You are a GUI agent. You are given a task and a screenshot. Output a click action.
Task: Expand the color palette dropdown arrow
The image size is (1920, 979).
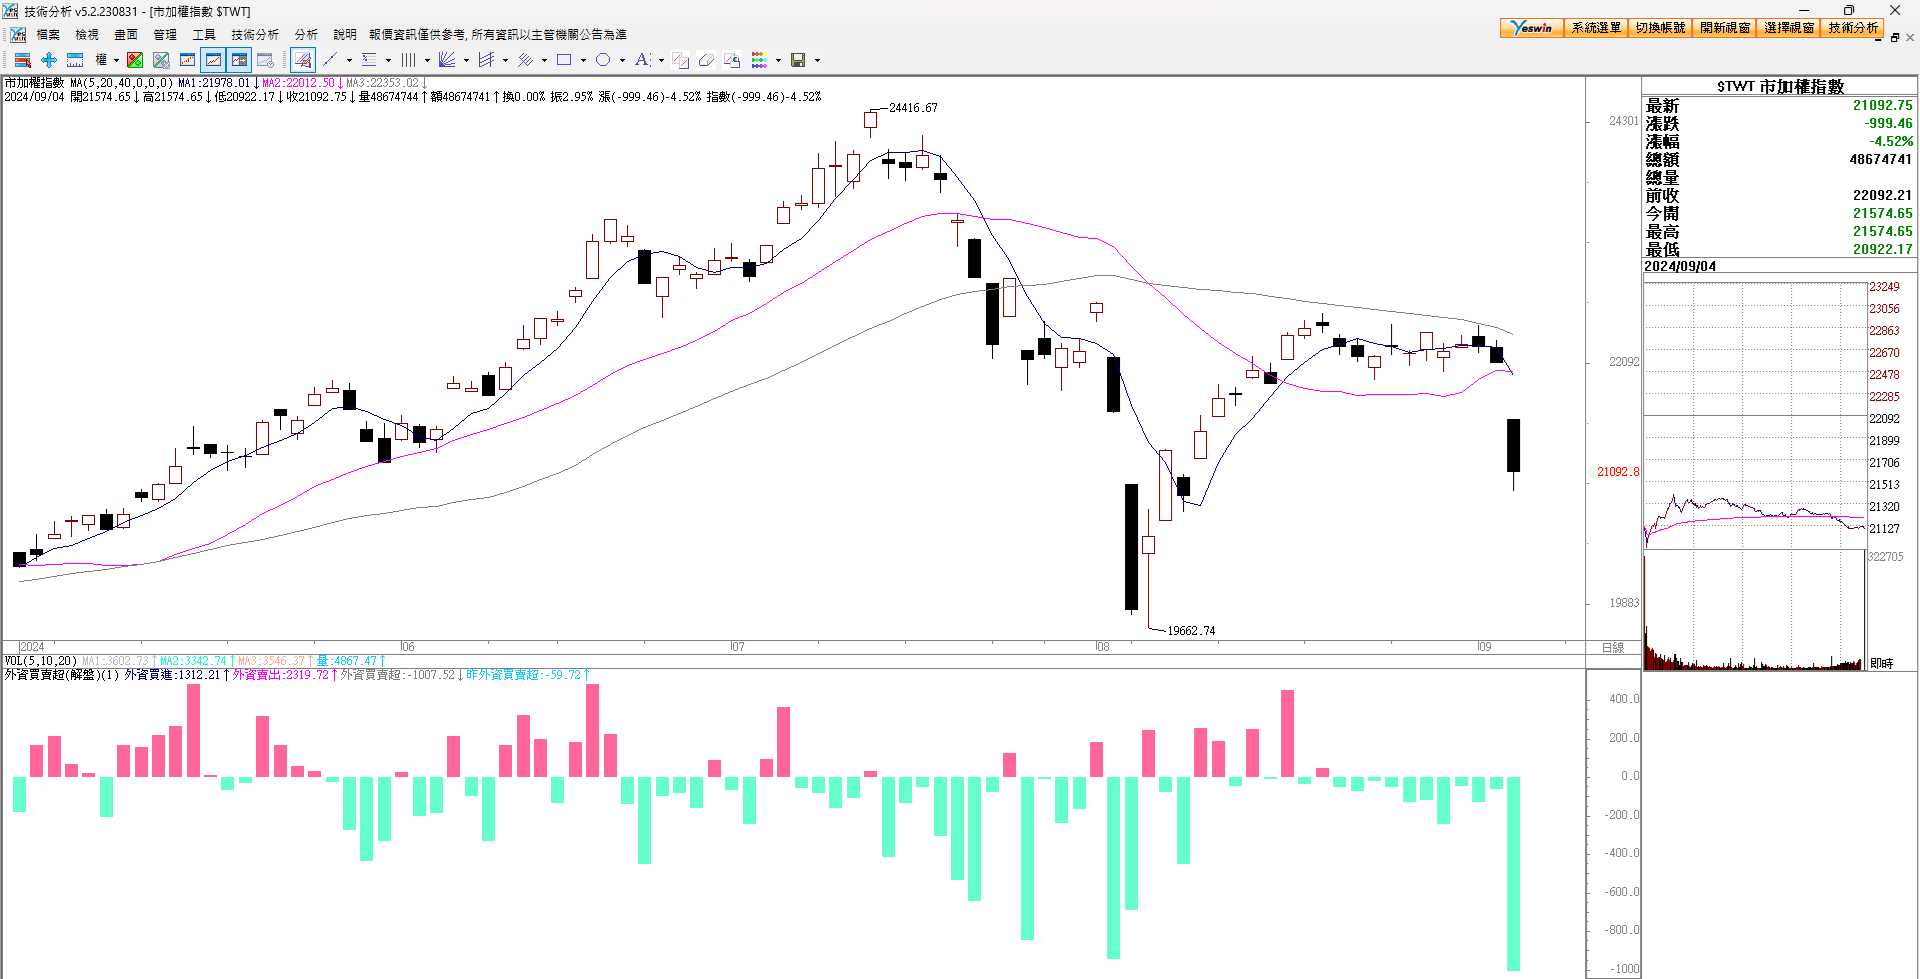point(778,60)
